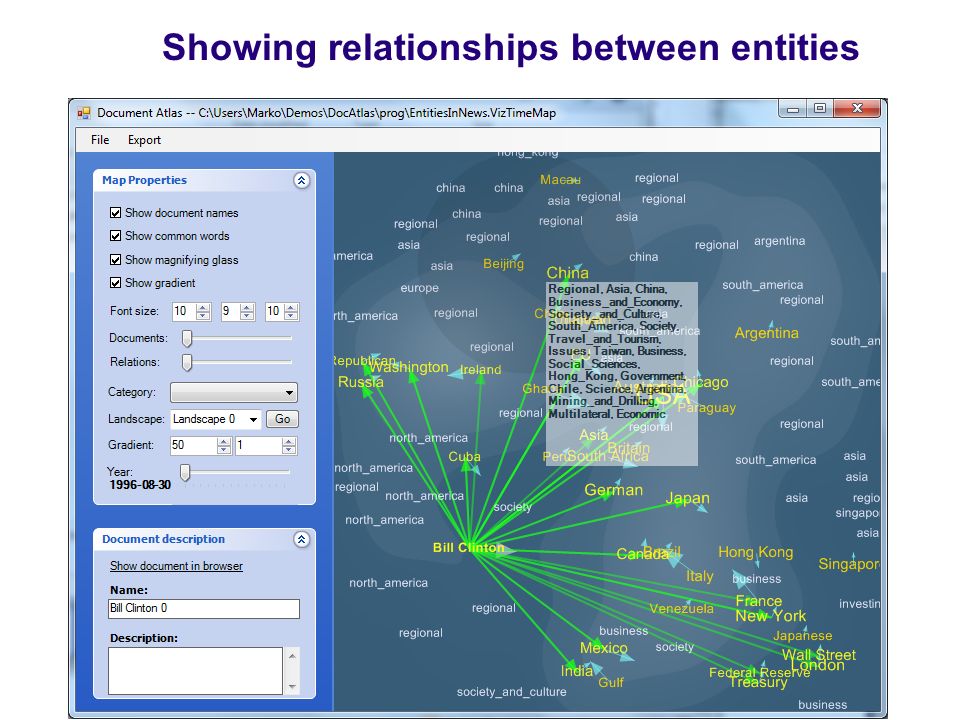Click the Hong Kong entity label
960x720 pixels.
click(756, 552)
